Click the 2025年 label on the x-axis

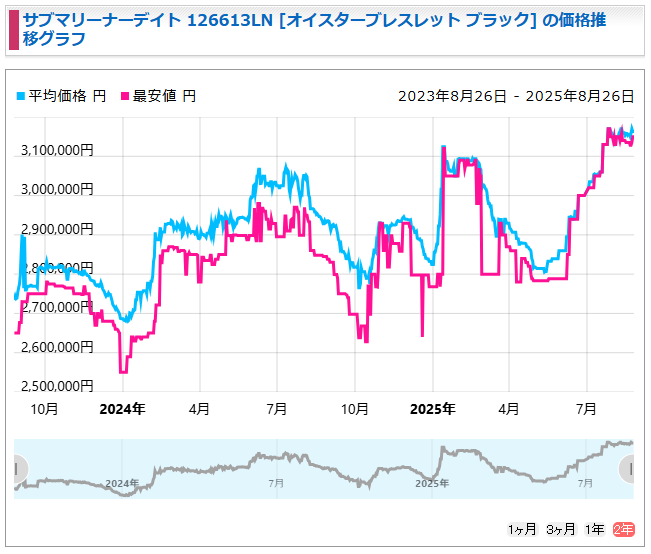pyautogui.click(x=433, y=409)
